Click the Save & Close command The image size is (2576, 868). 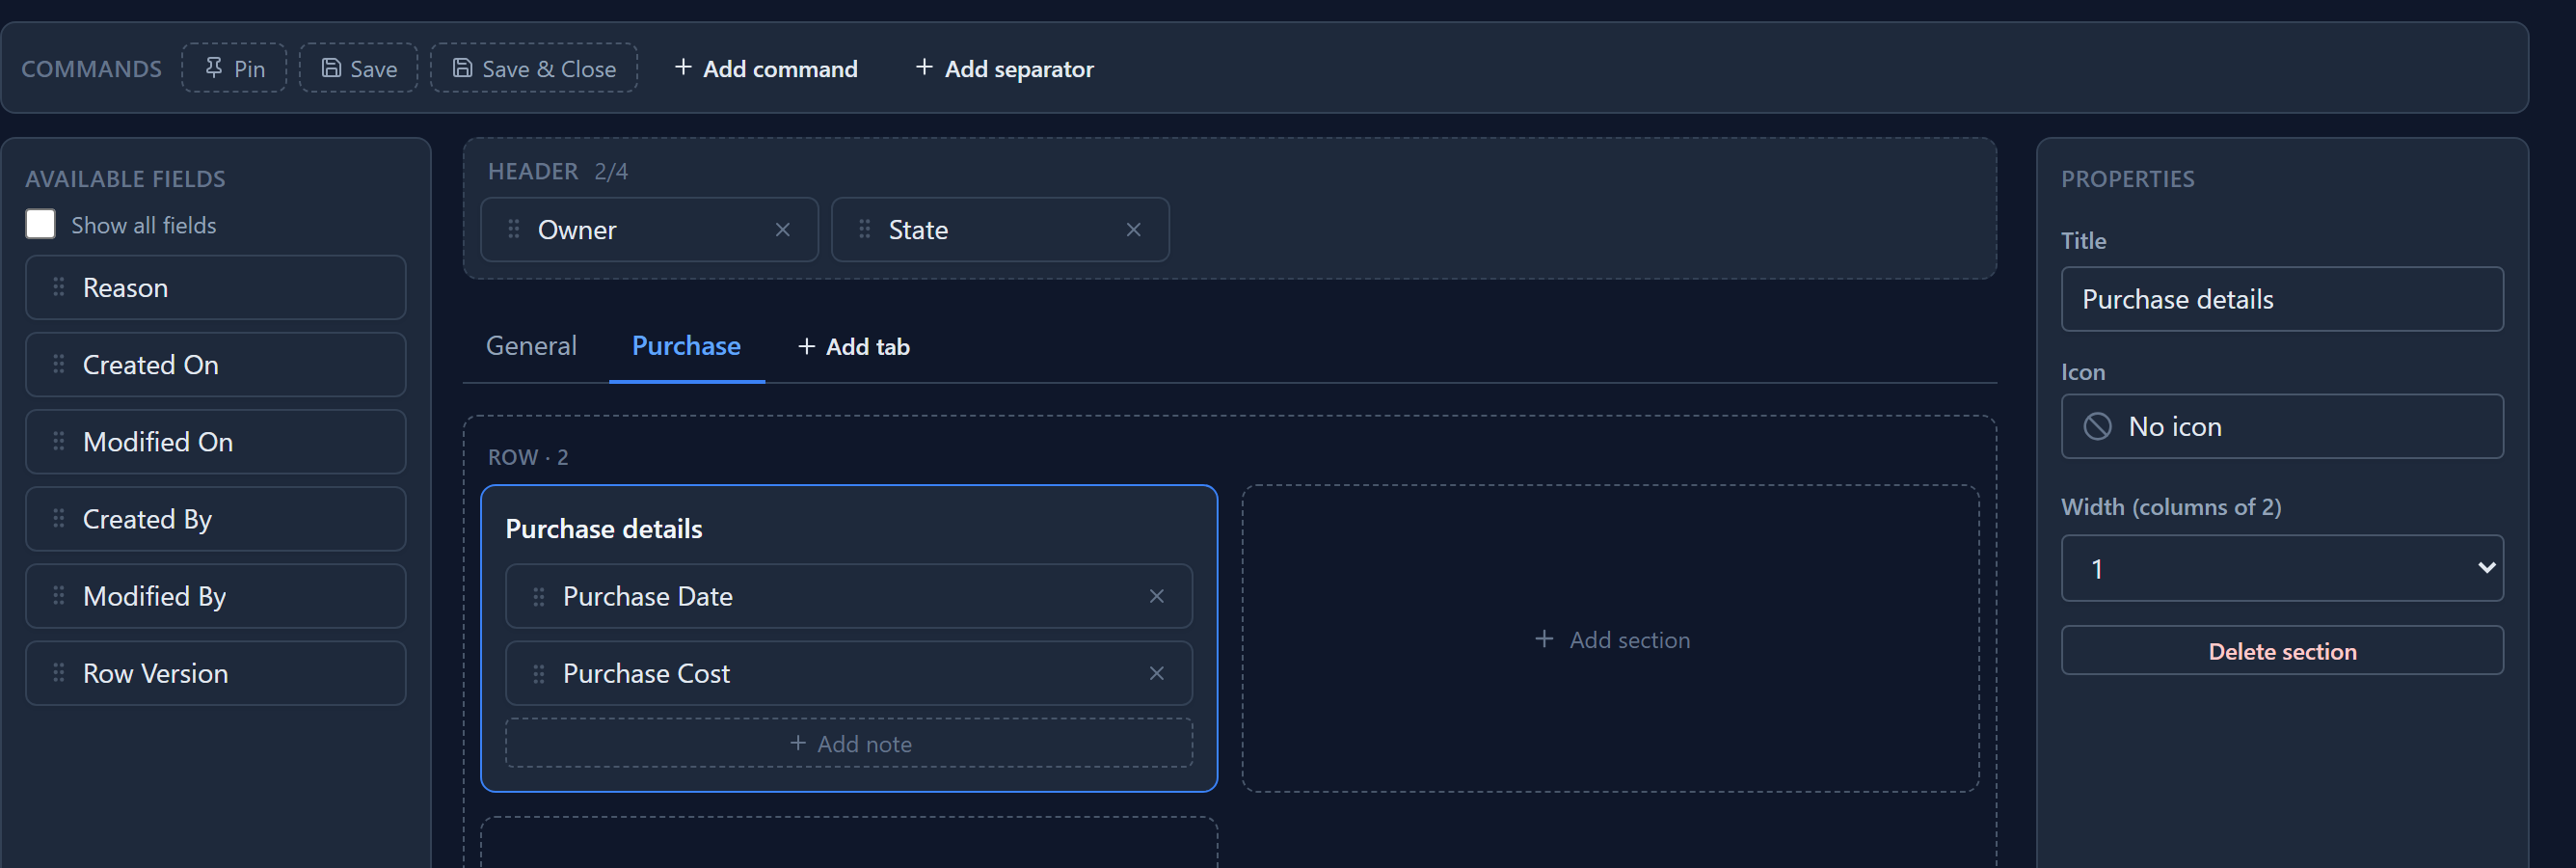534,68
